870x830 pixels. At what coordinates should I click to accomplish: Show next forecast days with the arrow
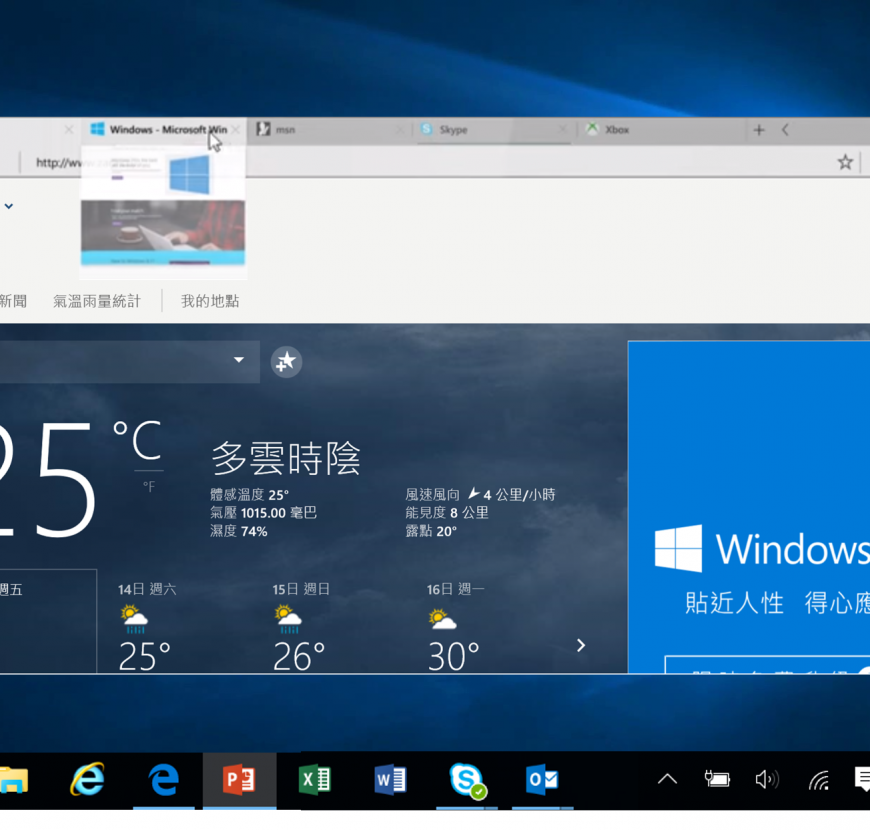point(581,645)
